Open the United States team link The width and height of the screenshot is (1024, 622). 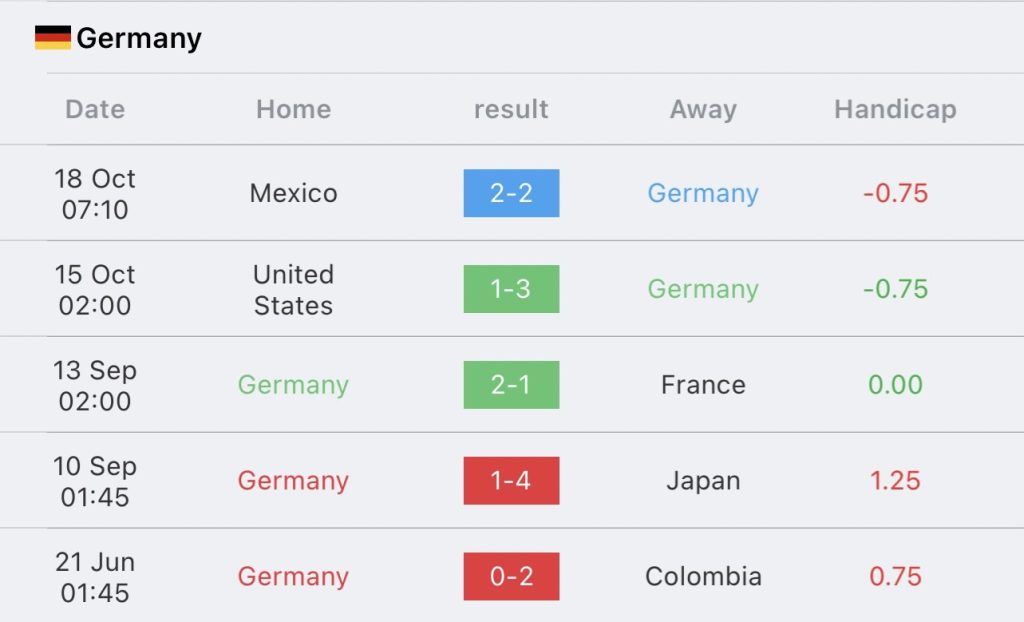[293, 289]
